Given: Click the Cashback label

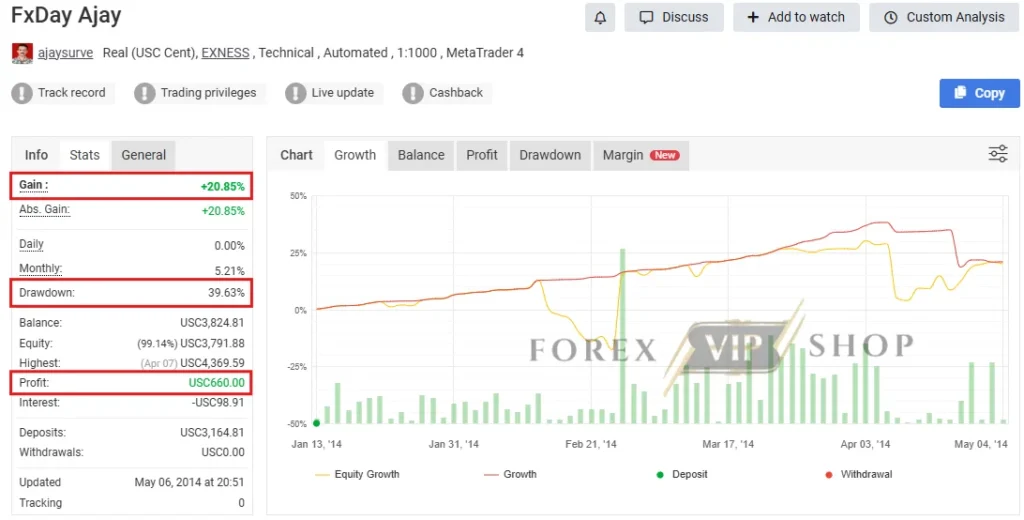Looking at the screenshot, I should pyautogui.click(x=456, y=93).
